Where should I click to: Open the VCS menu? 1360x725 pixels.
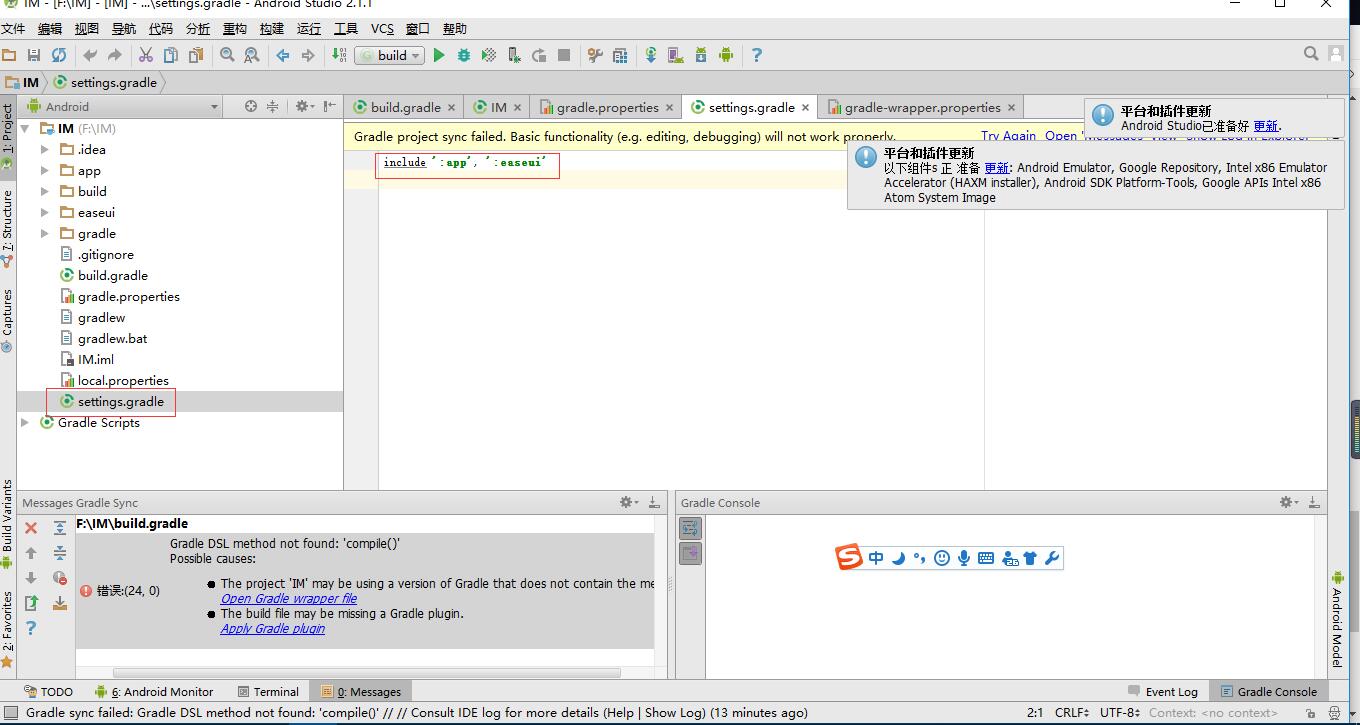pyautogui.click(x=382, y=29)
